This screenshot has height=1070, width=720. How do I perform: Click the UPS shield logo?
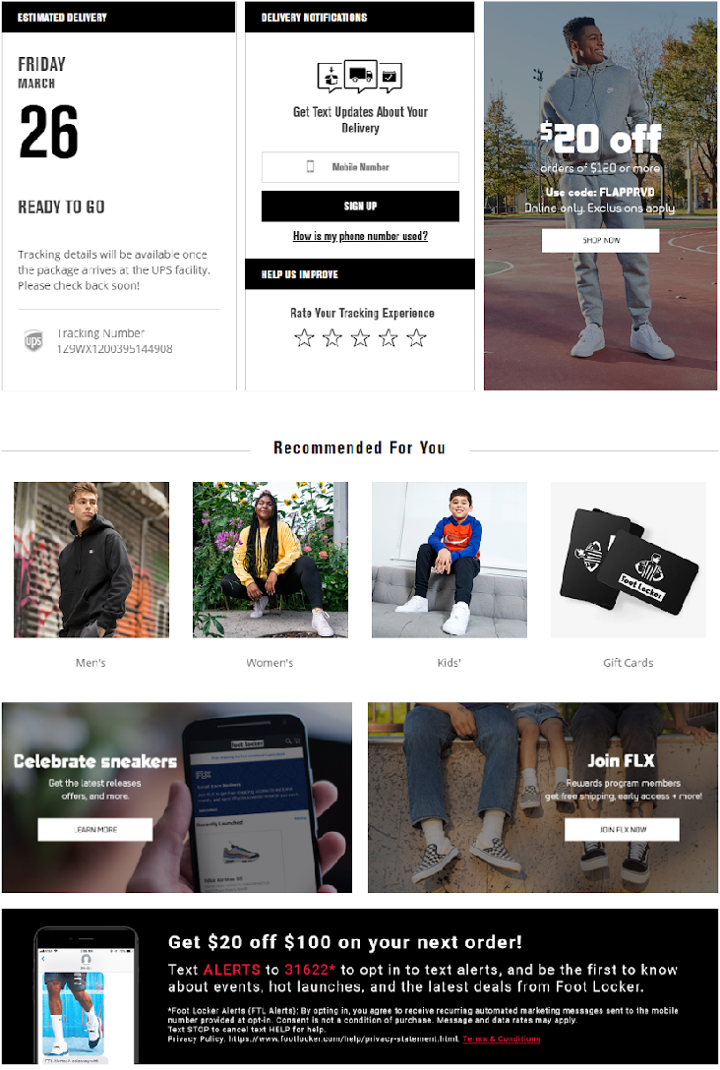click(x=33, y=340)
